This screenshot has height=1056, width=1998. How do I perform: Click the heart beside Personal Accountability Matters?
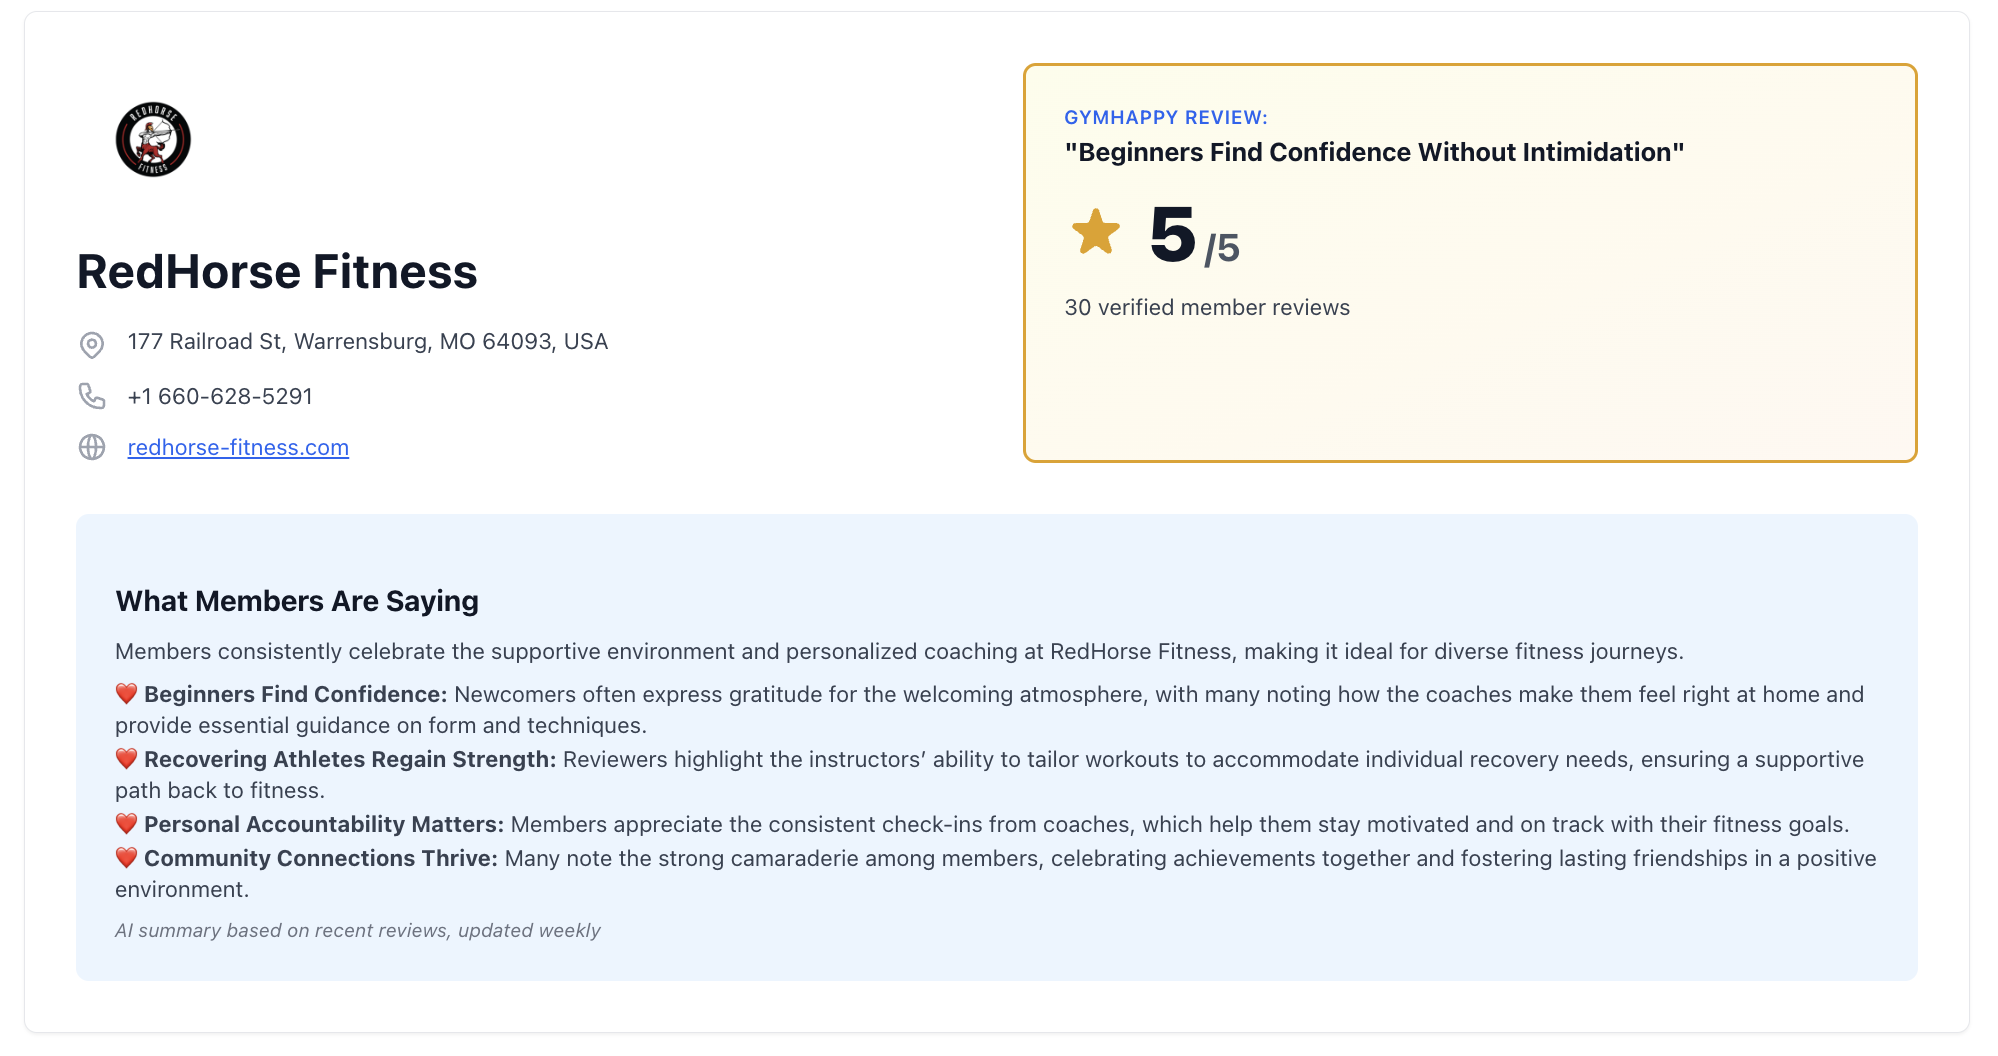[126, 824]
